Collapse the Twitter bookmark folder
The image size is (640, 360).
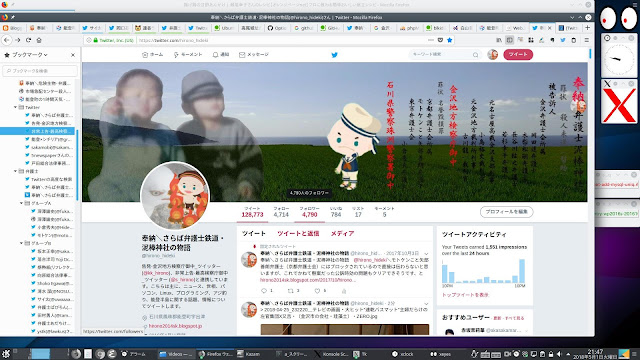click(x=15, y=107)
